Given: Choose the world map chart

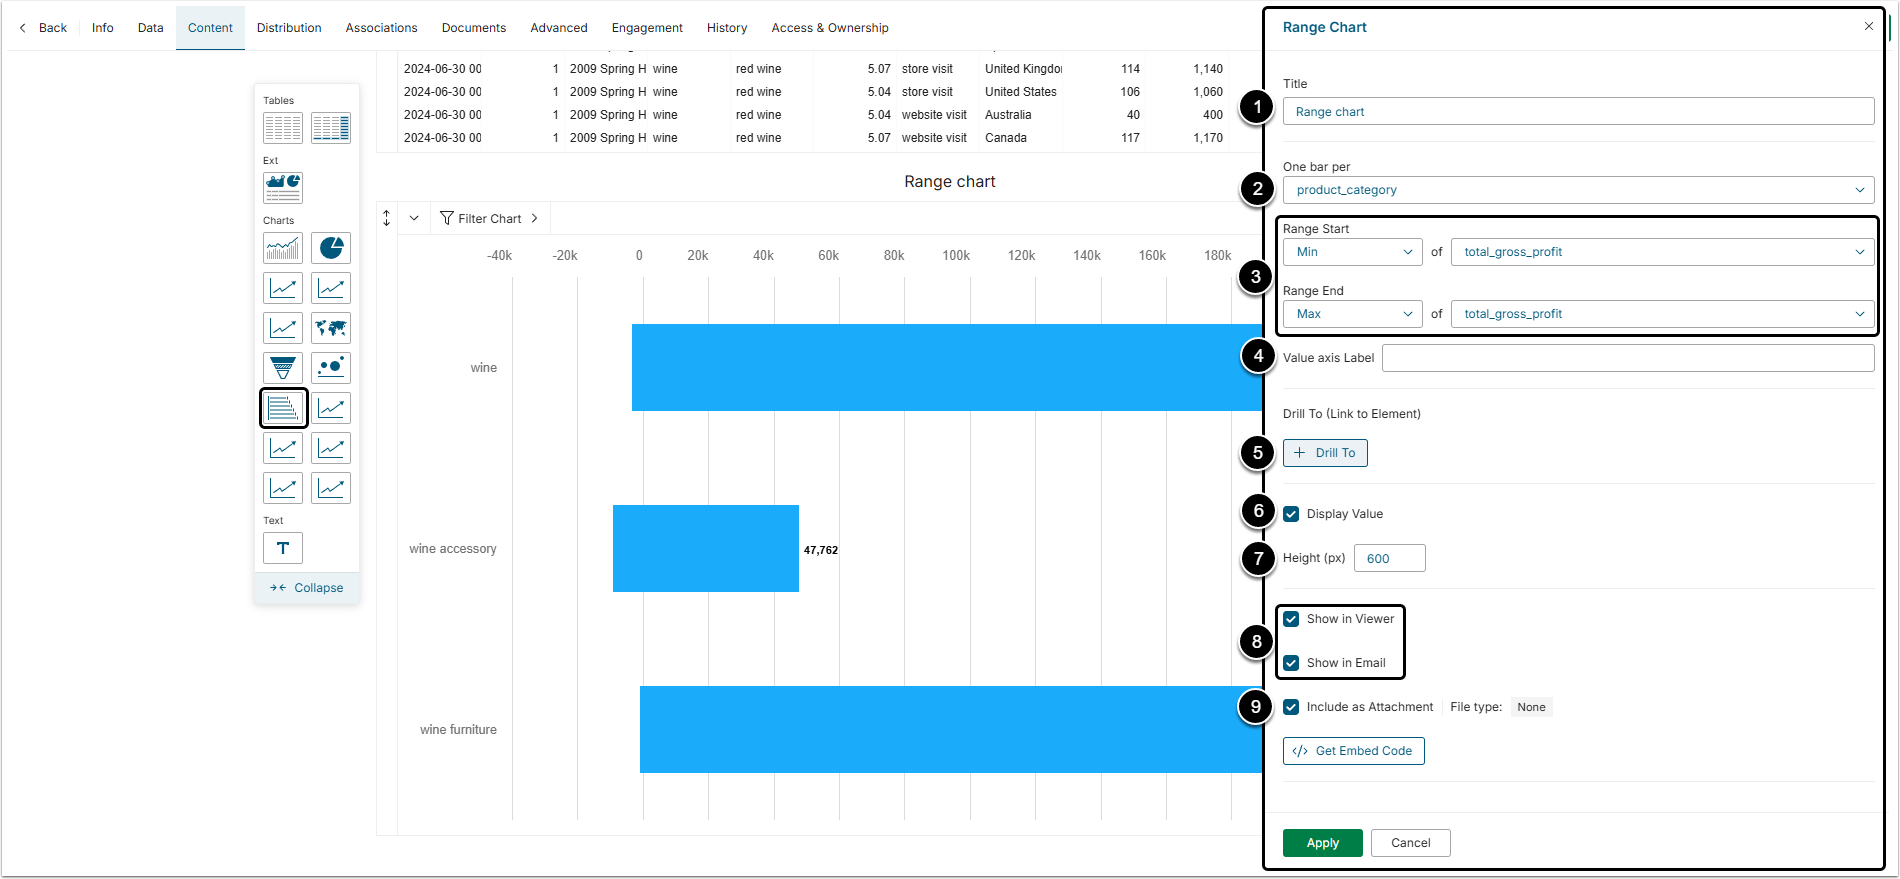Looking at the screenshot, I should coord(331,328).
